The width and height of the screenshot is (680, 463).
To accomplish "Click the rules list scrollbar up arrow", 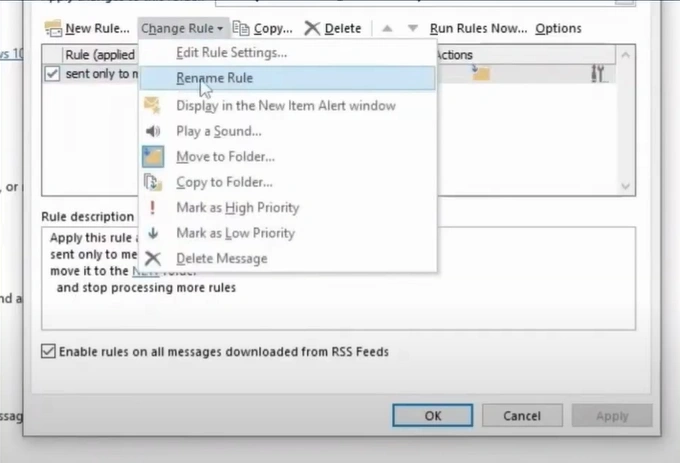I will click(625, 55).
